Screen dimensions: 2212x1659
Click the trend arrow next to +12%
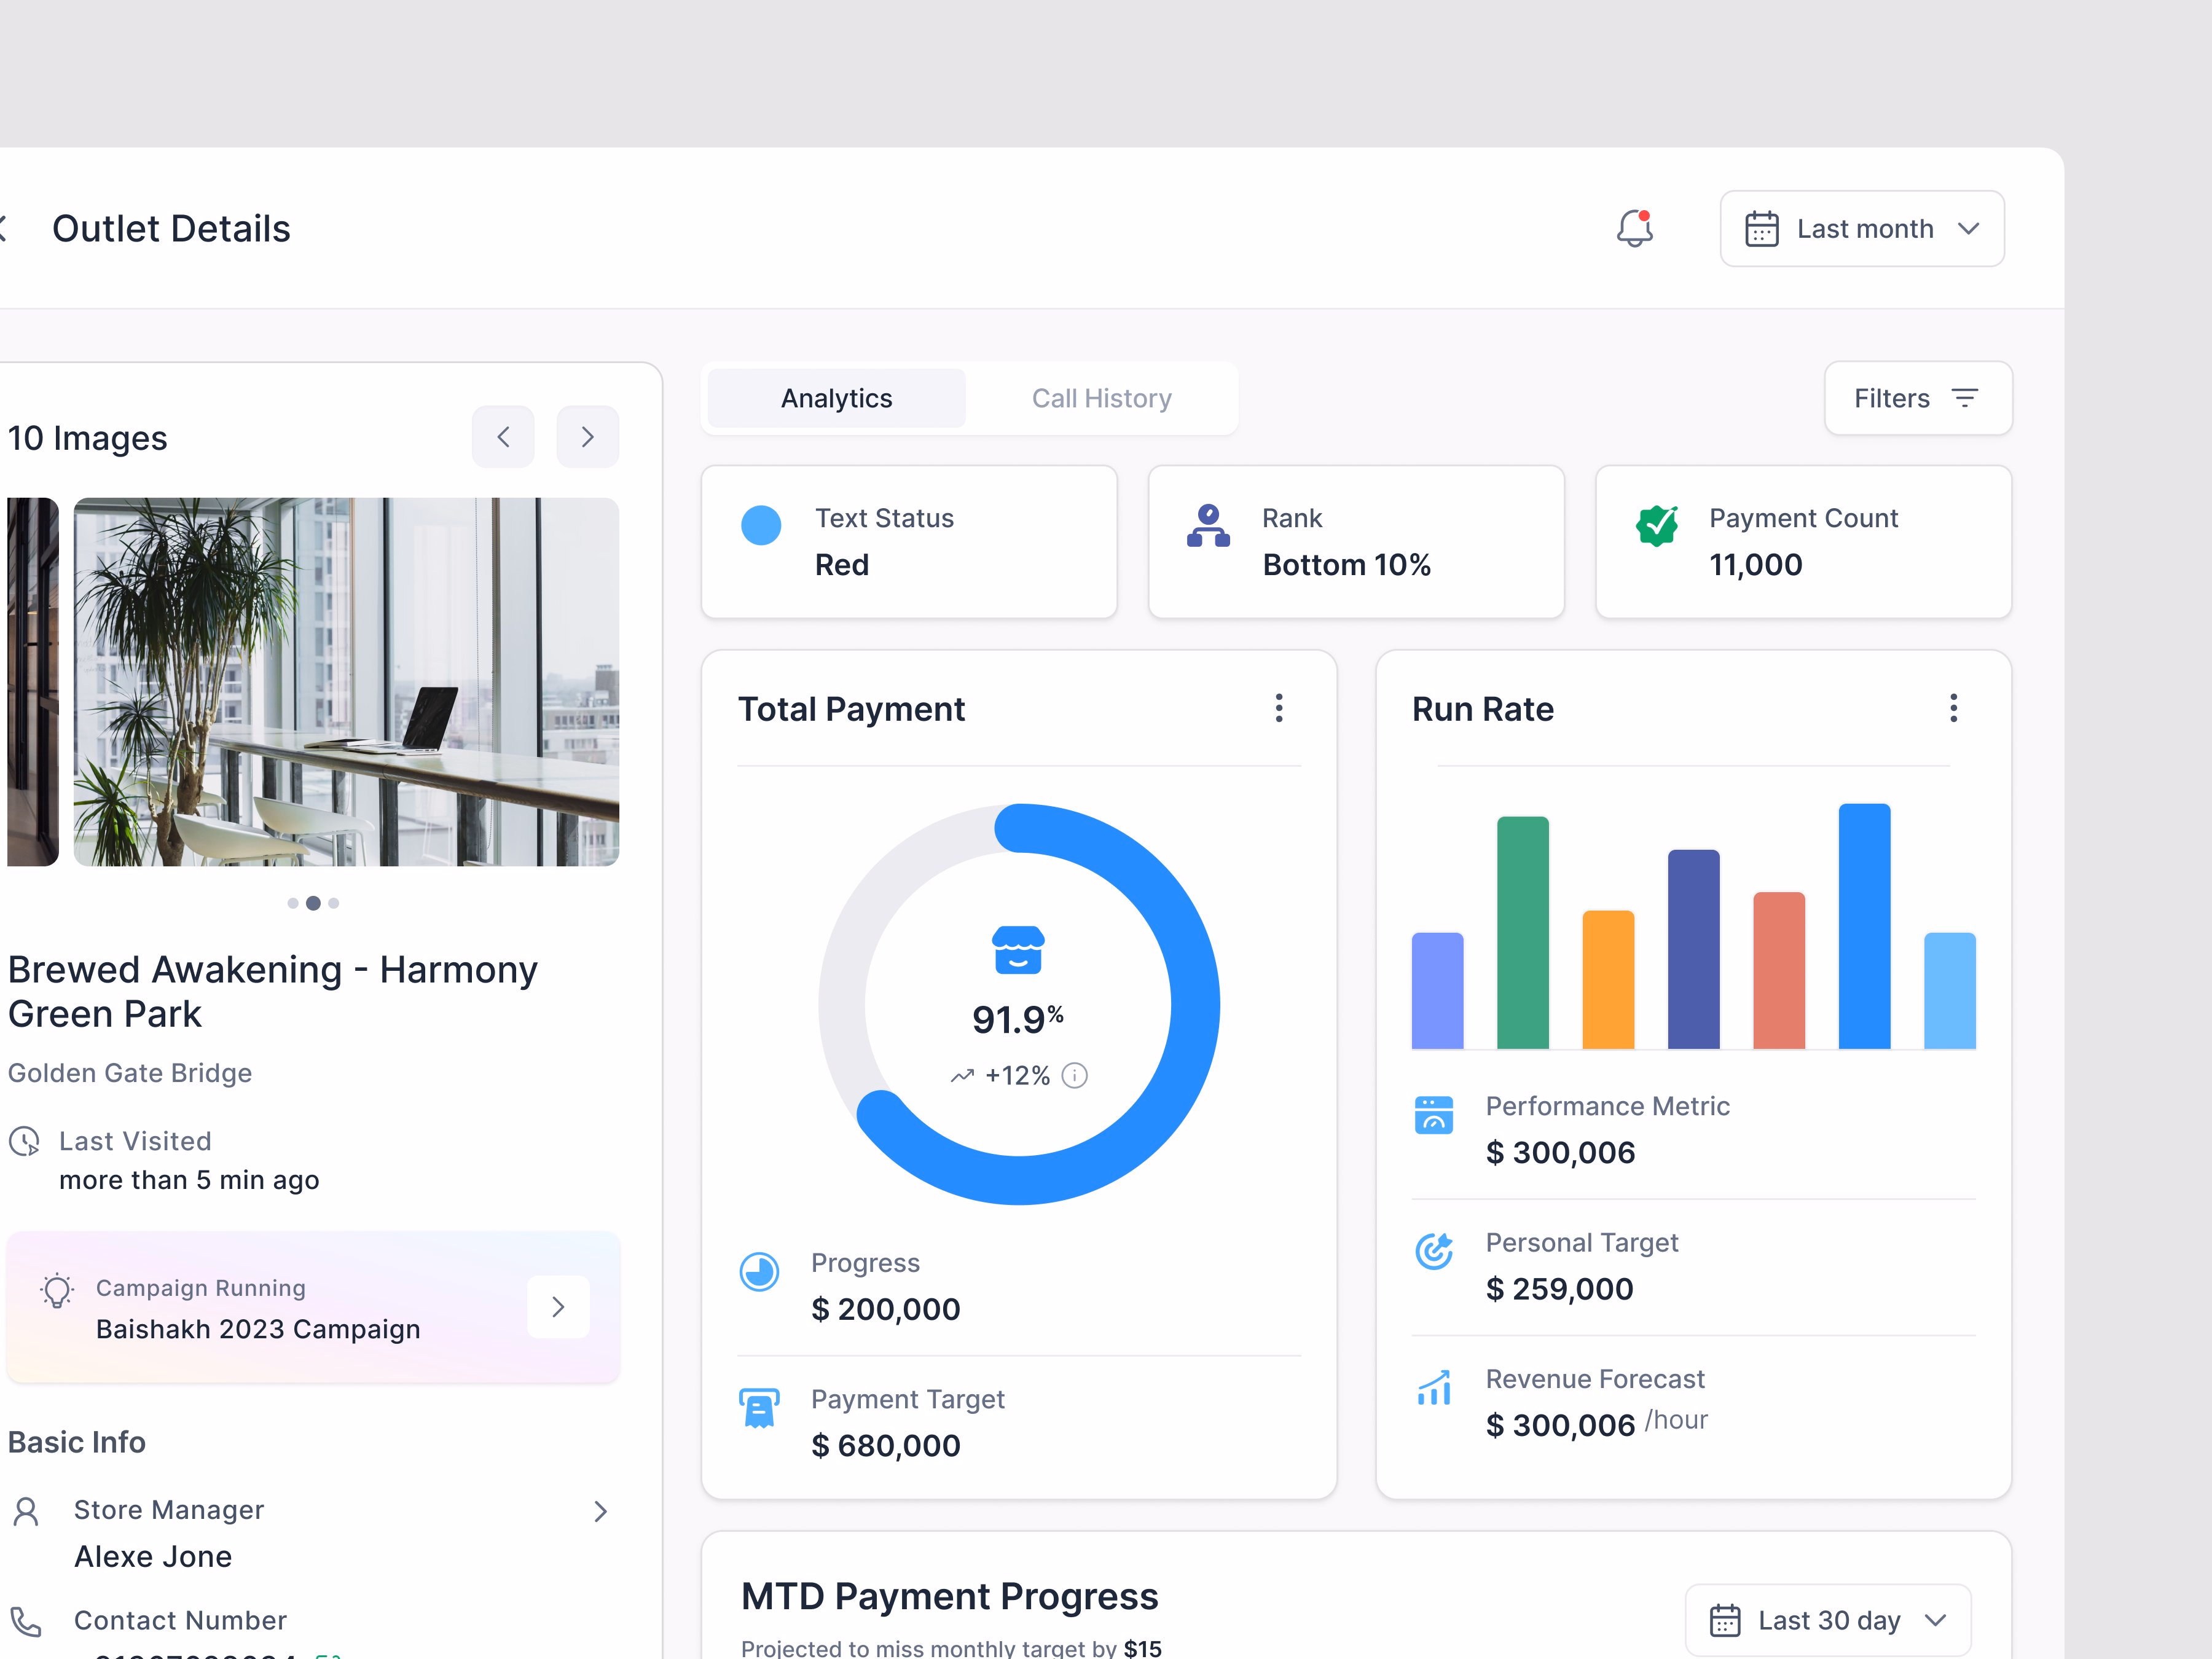click(x=962, y=1076)
